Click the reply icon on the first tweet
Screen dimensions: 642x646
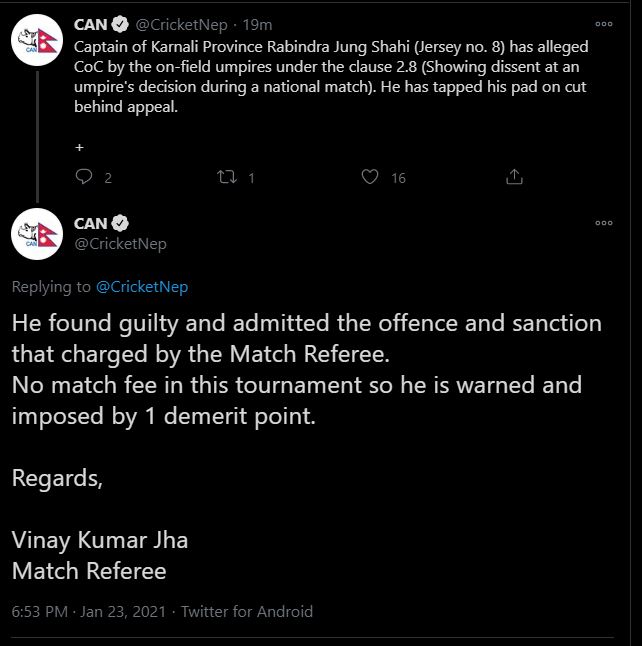(x=86, y=177)
